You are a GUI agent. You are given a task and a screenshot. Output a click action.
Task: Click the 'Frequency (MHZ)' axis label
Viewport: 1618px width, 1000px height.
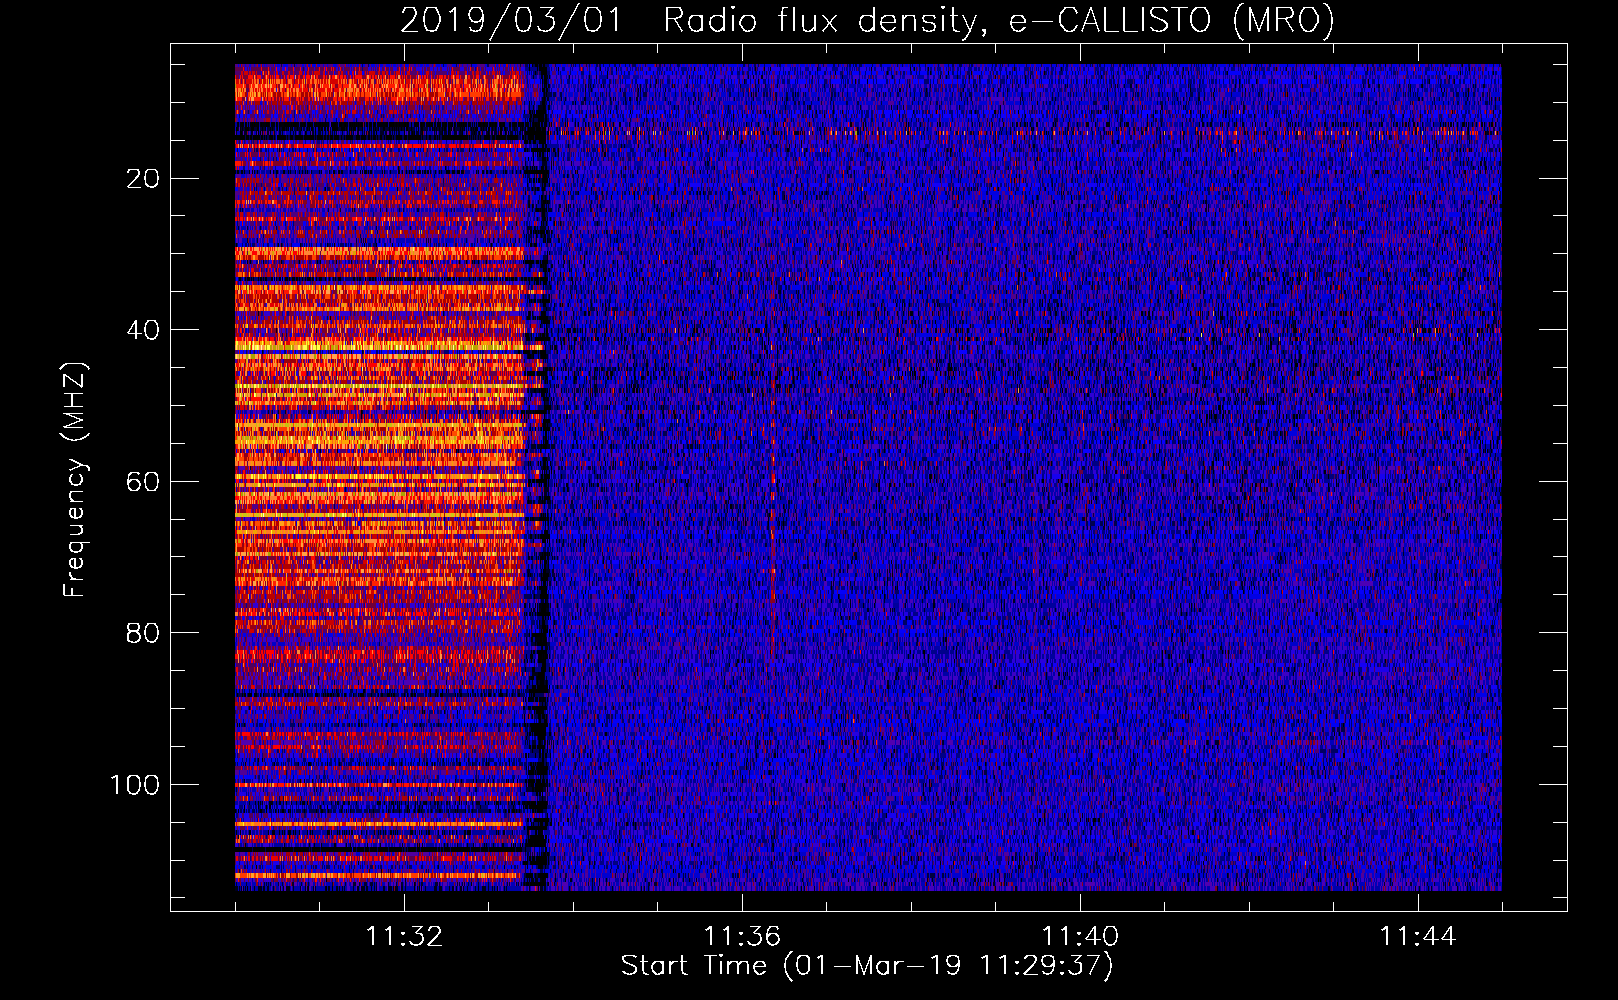click(76, 480)
